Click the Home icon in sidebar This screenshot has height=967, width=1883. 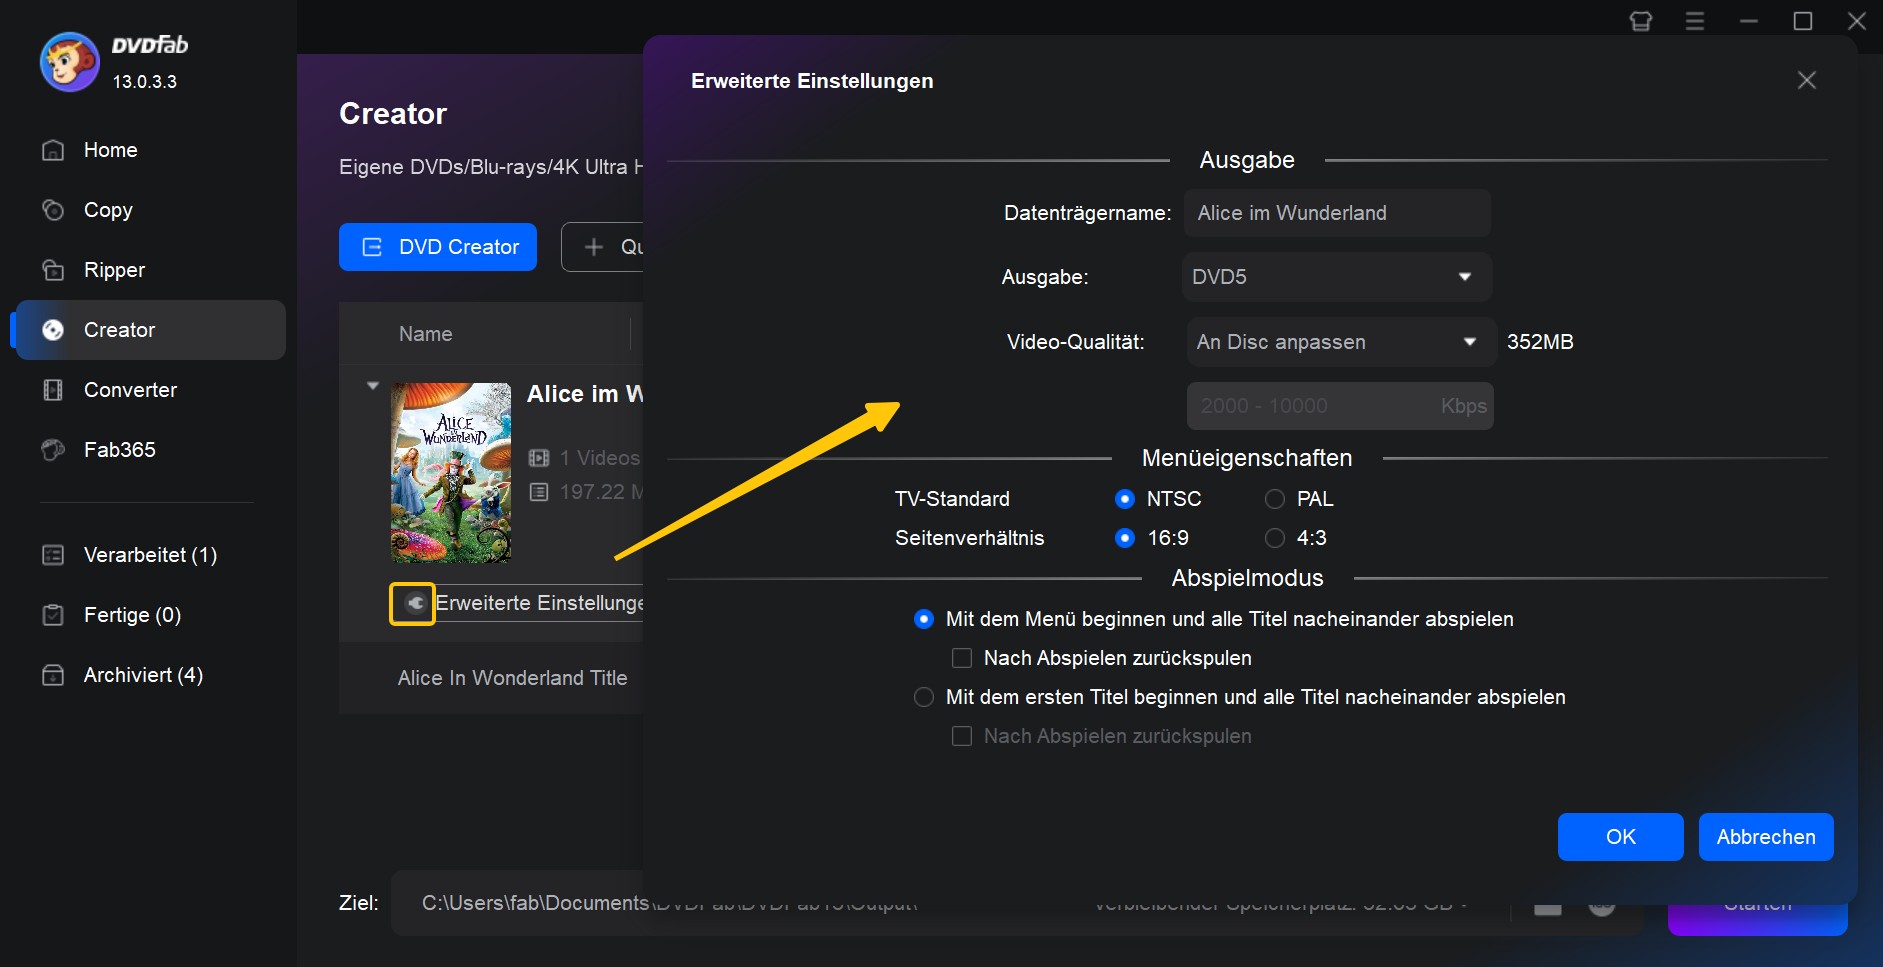coord(54,150)
